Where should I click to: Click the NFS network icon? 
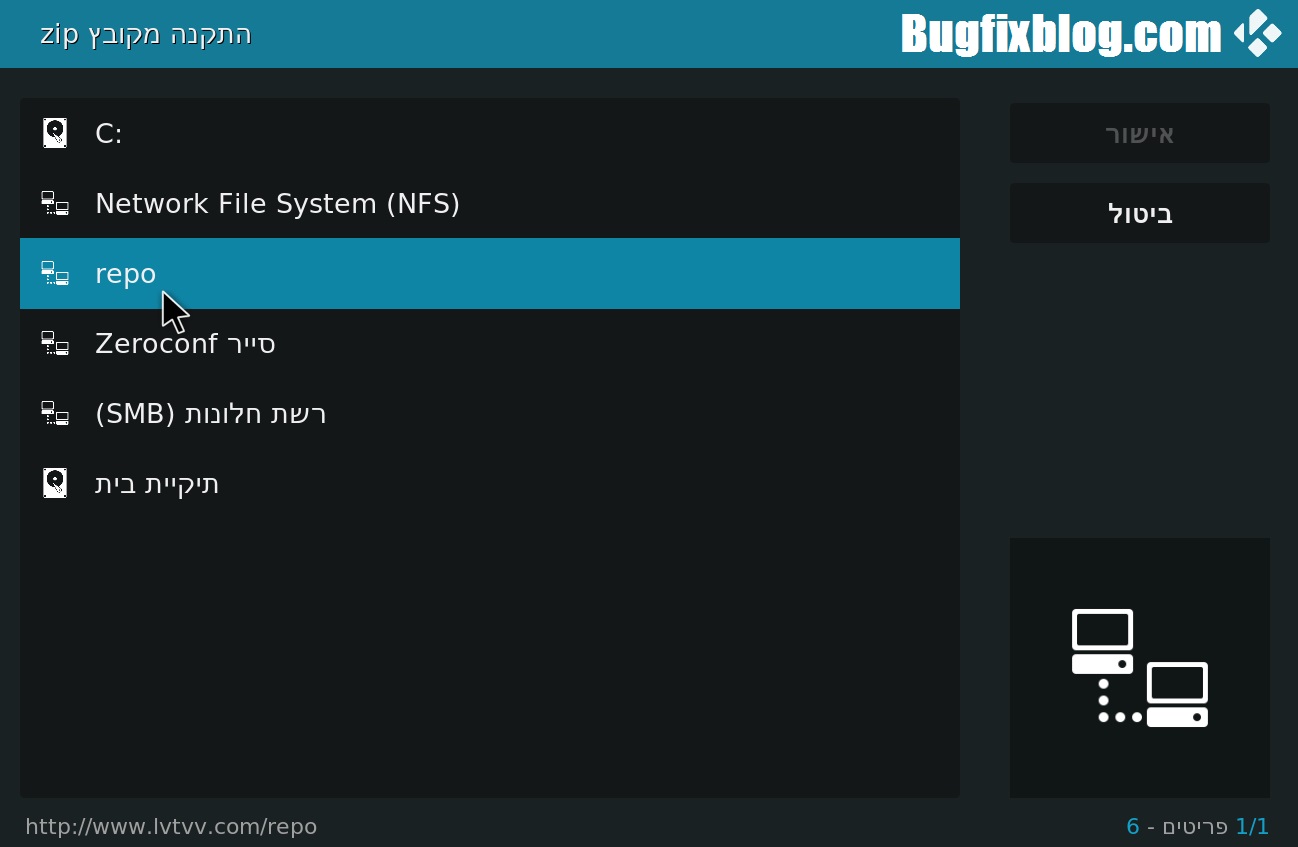[x=55, y=204]
